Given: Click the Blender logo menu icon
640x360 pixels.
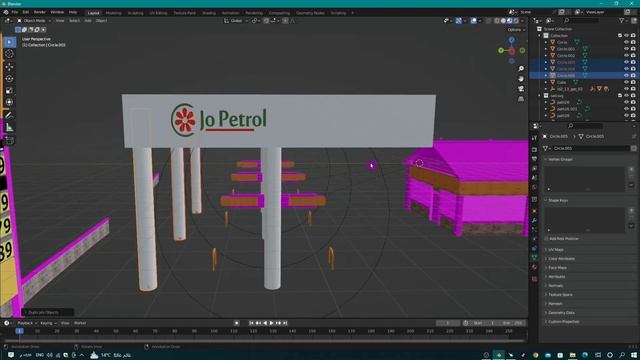Looking at the screenshot, I should click(6, 12).
